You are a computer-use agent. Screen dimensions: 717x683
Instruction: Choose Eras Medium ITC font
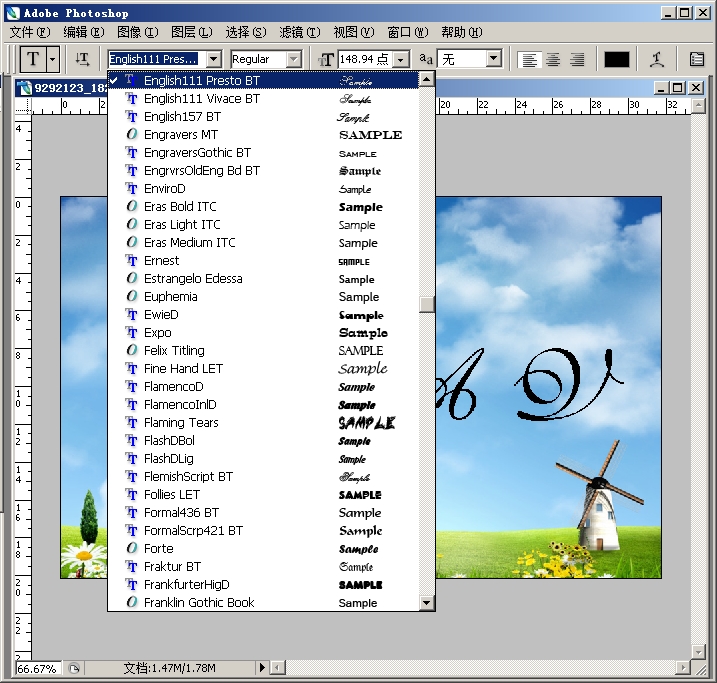tap(263, 243)
